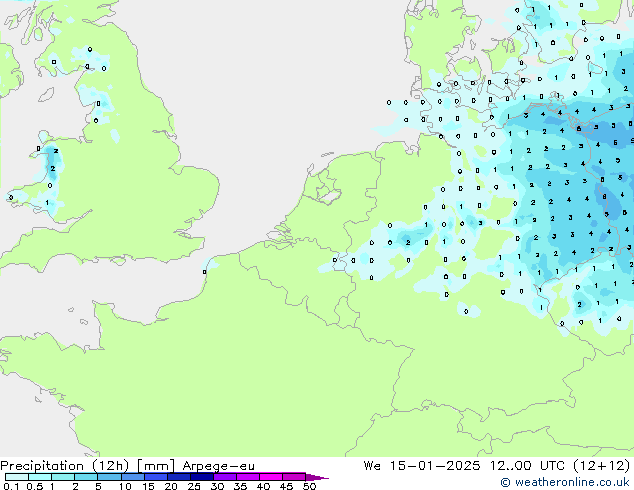Click the 30–35 mm purple swatch
The width and height of the screenshot is (634, 490).
click(225, 477)
